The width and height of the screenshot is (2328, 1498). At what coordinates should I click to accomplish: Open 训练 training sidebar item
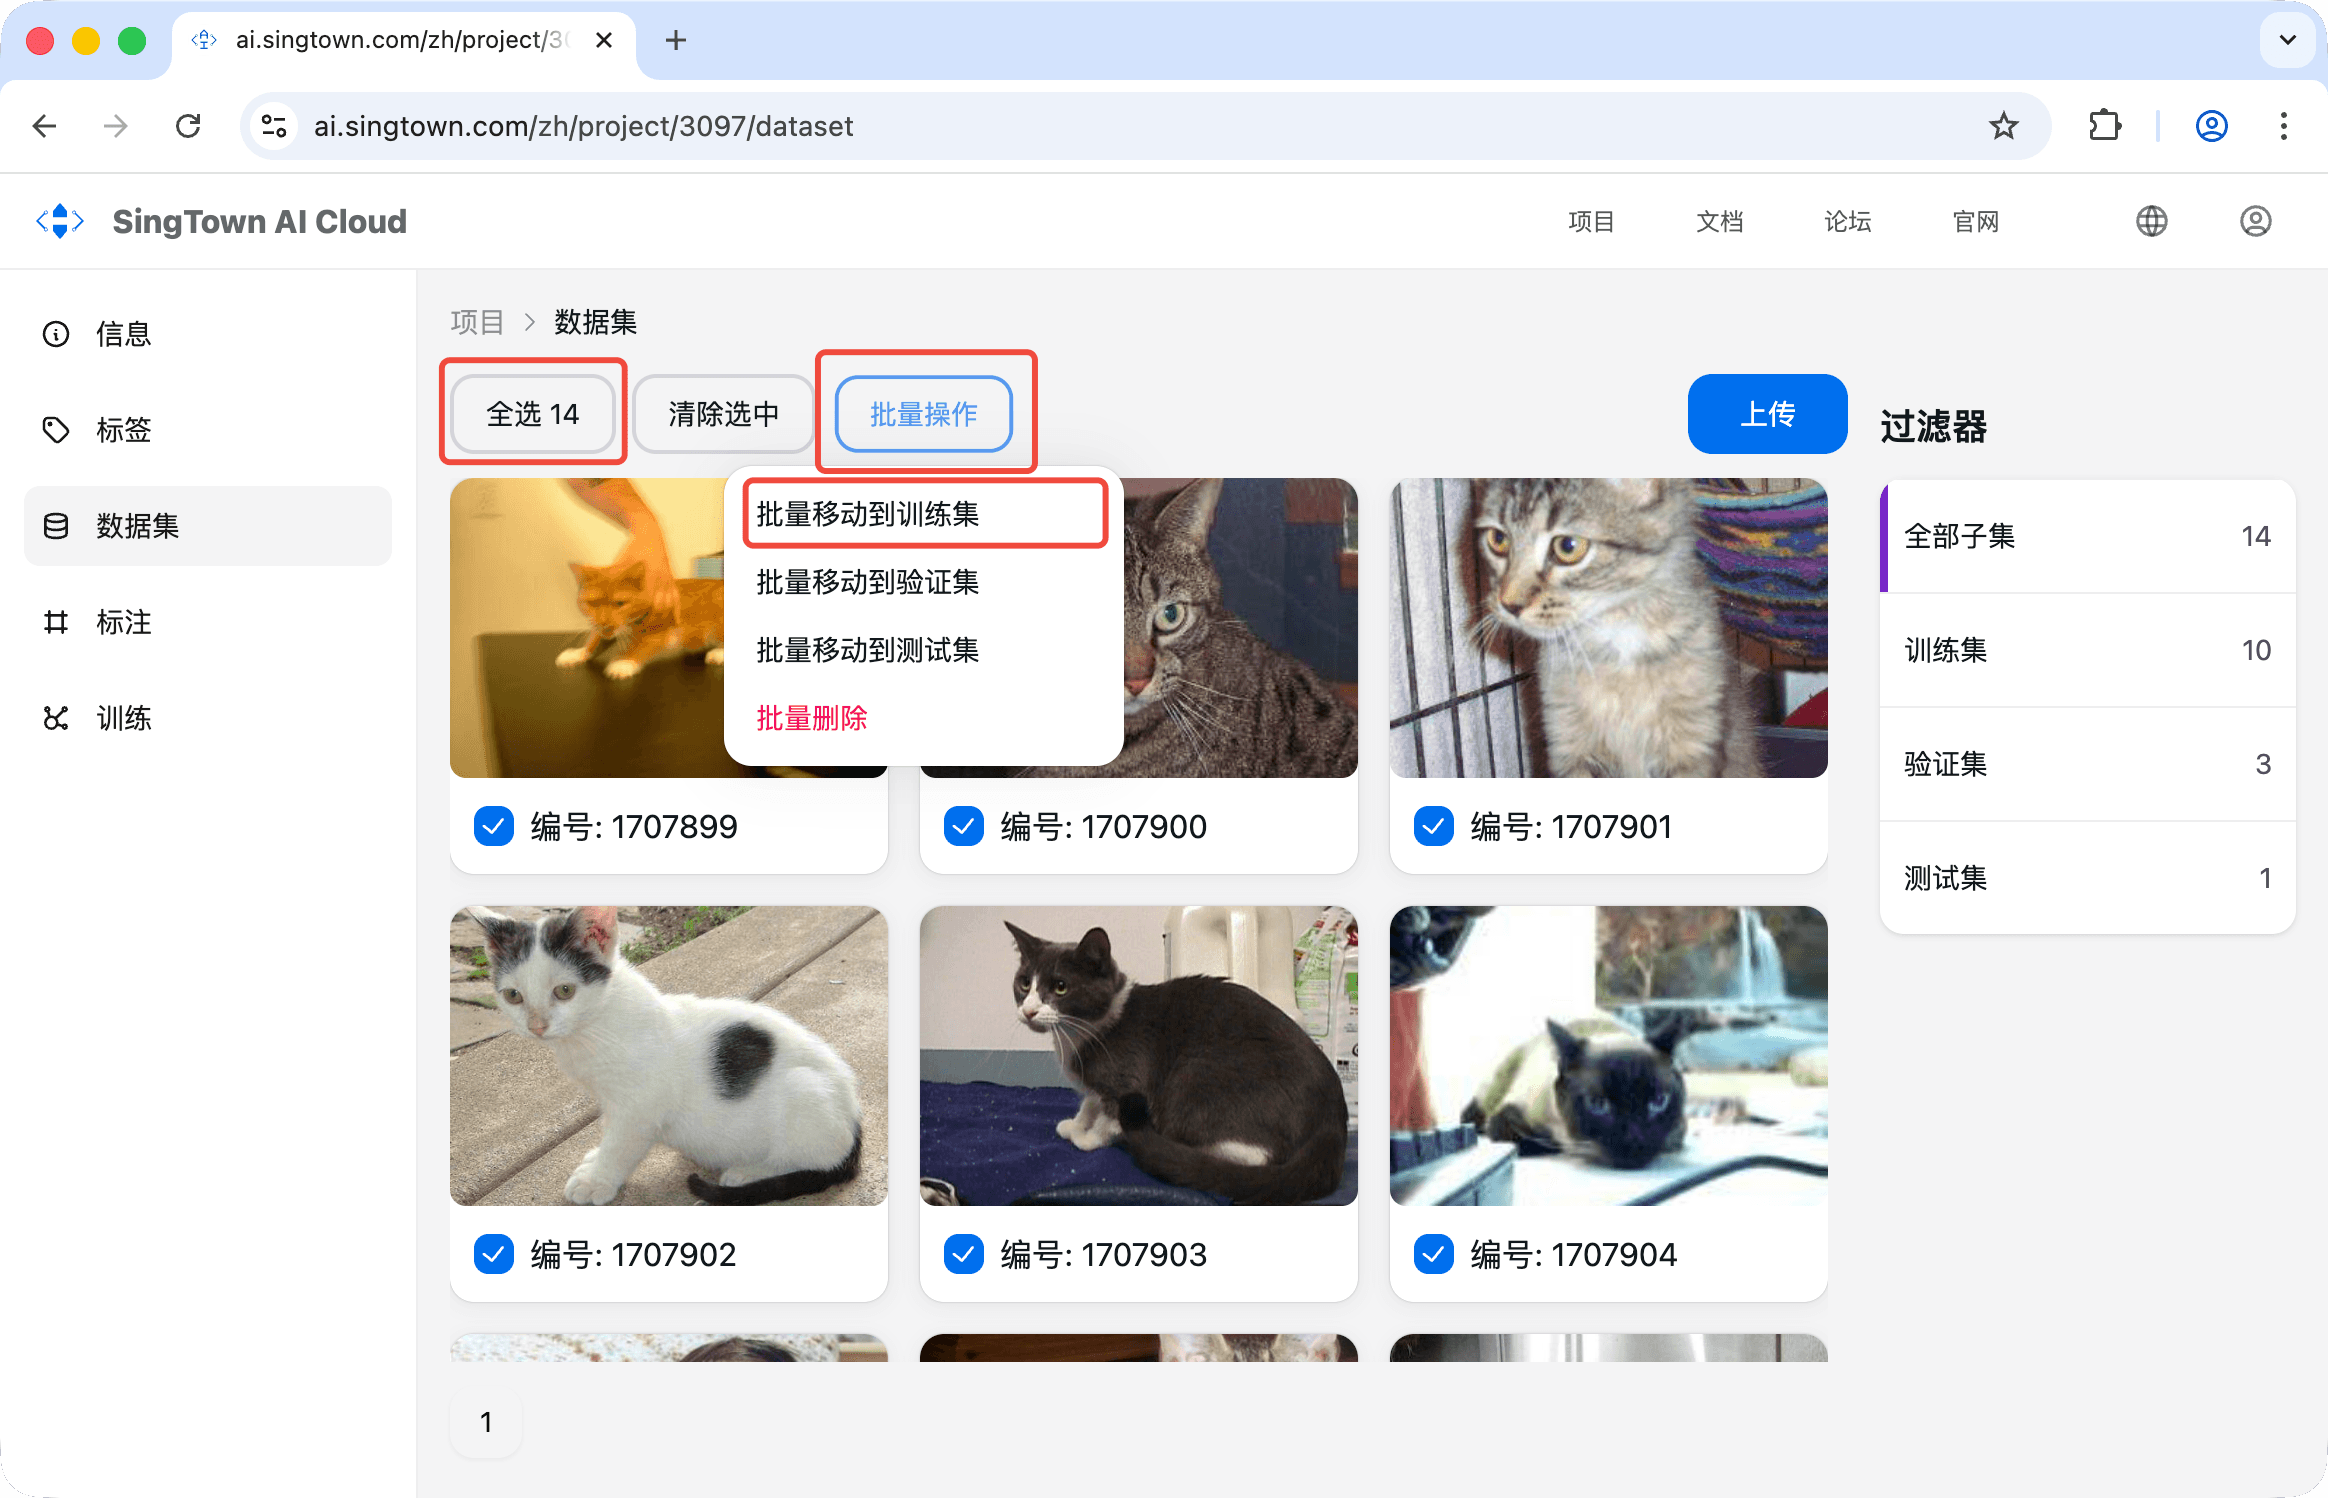(x=122, y=718)
